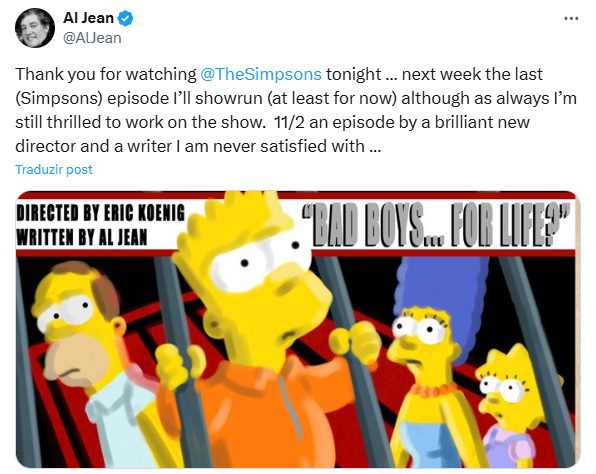Image resolution: width=596 pixels, height=474 pixels.
Task: Click the Al Jean display name
Action: point(88,18)
